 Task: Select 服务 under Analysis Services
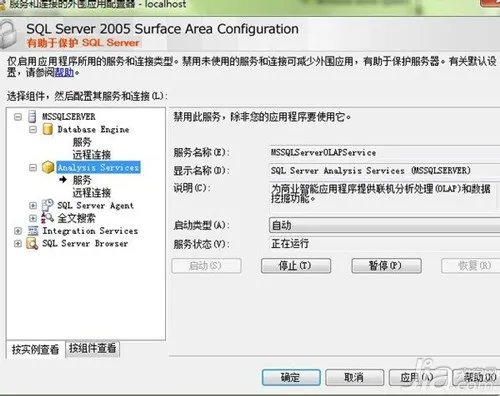pyautogui.click(x=82, y=180)
